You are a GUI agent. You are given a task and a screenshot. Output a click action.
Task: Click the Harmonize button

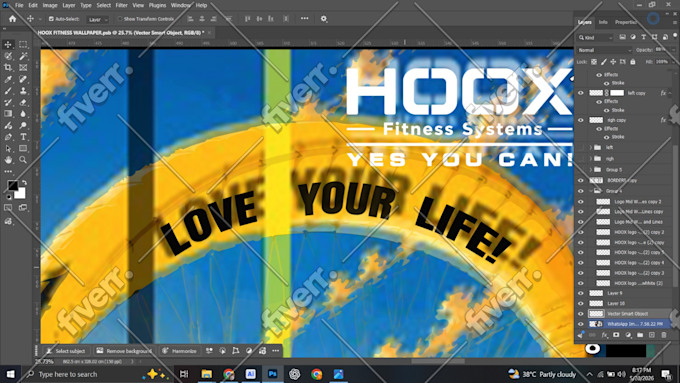pyautogui.click(x=179, y=351)
